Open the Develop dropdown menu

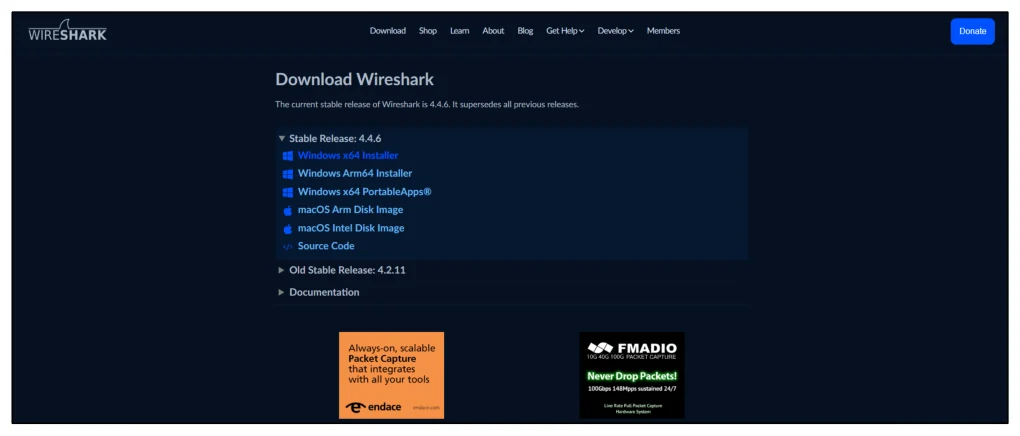coord(615,31)
